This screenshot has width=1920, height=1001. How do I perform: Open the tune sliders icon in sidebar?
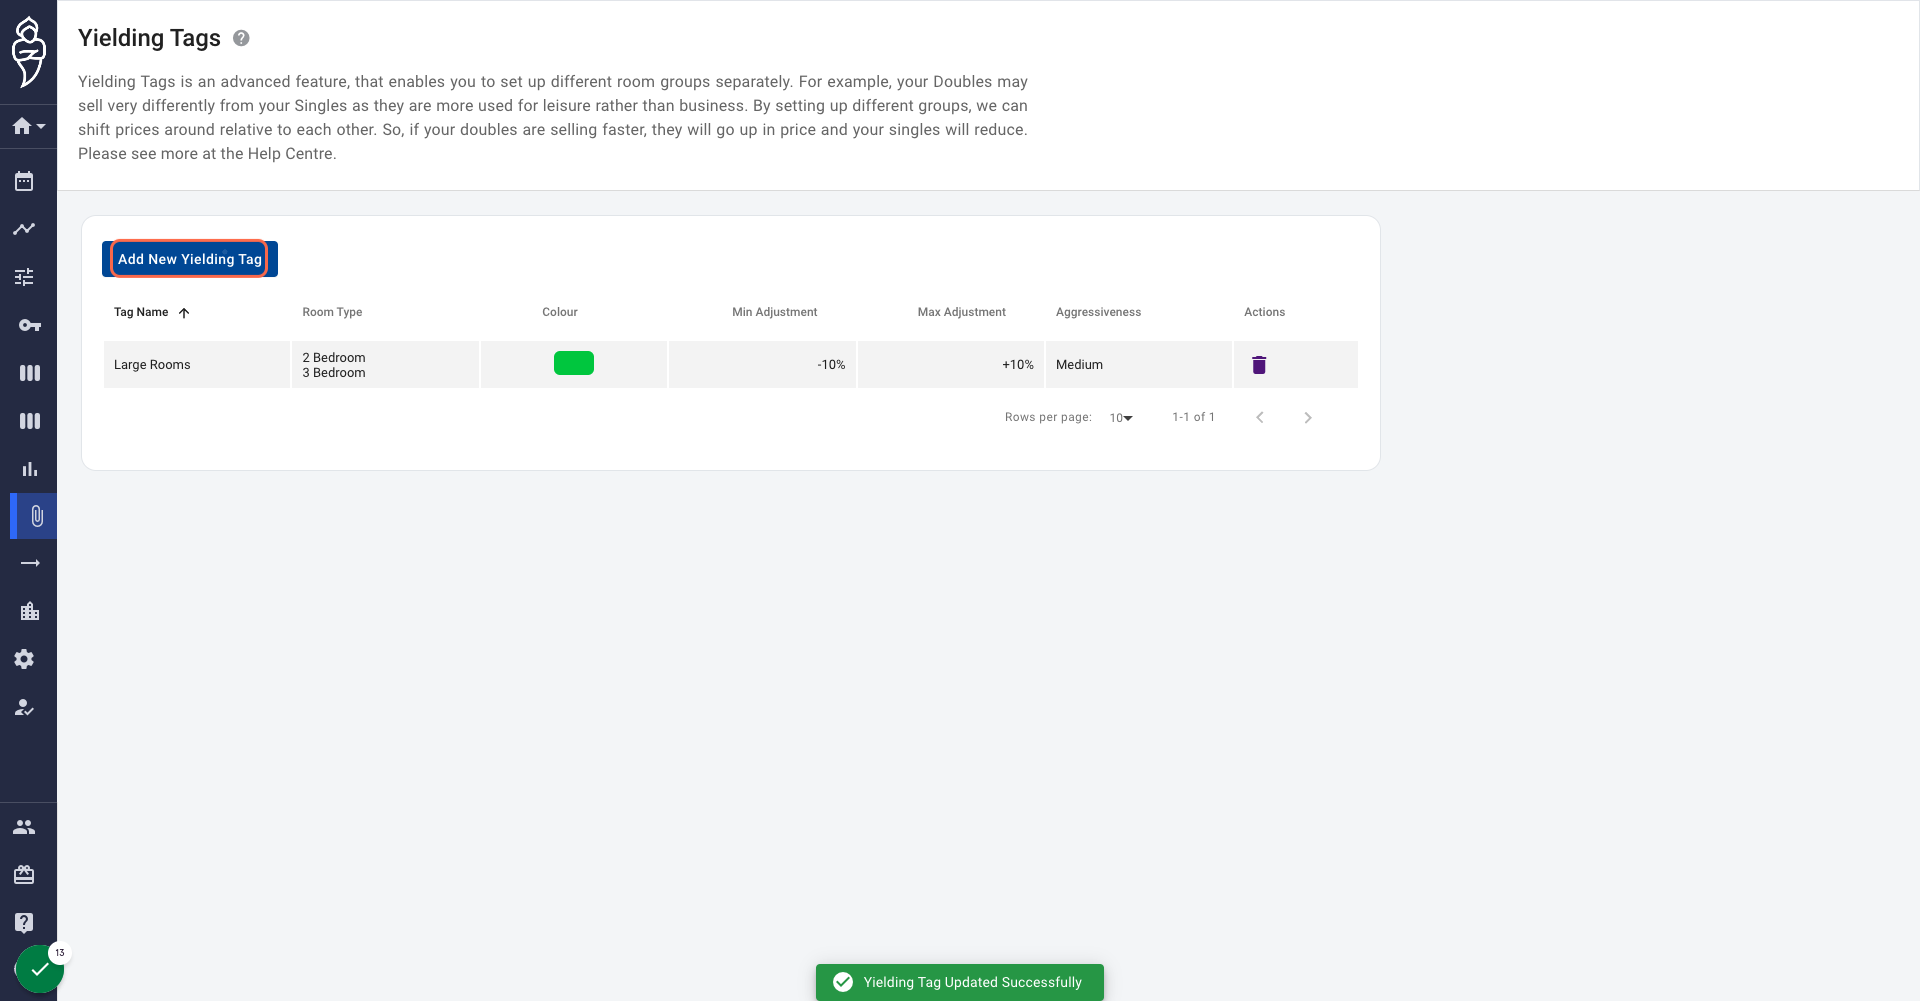[25, 277]
